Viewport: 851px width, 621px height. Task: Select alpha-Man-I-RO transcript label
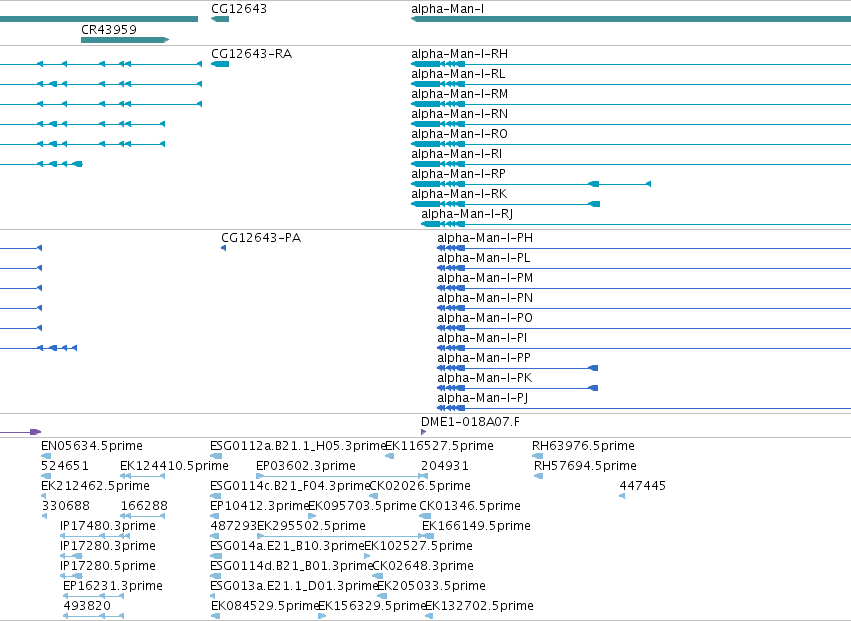(460, 134)
